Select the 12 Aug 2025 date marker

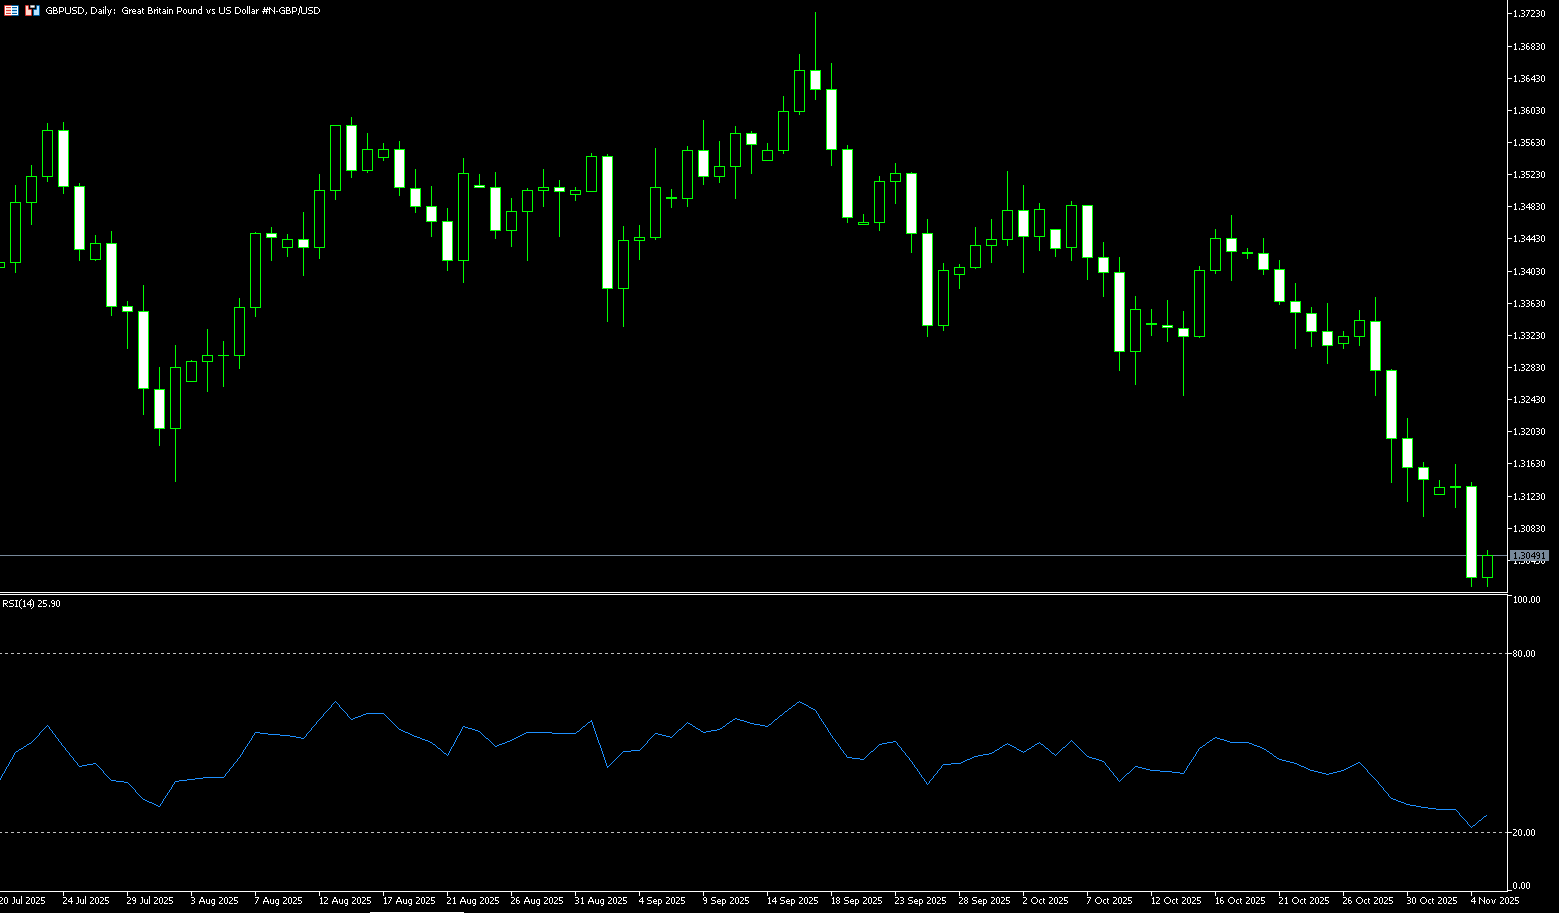345,901
